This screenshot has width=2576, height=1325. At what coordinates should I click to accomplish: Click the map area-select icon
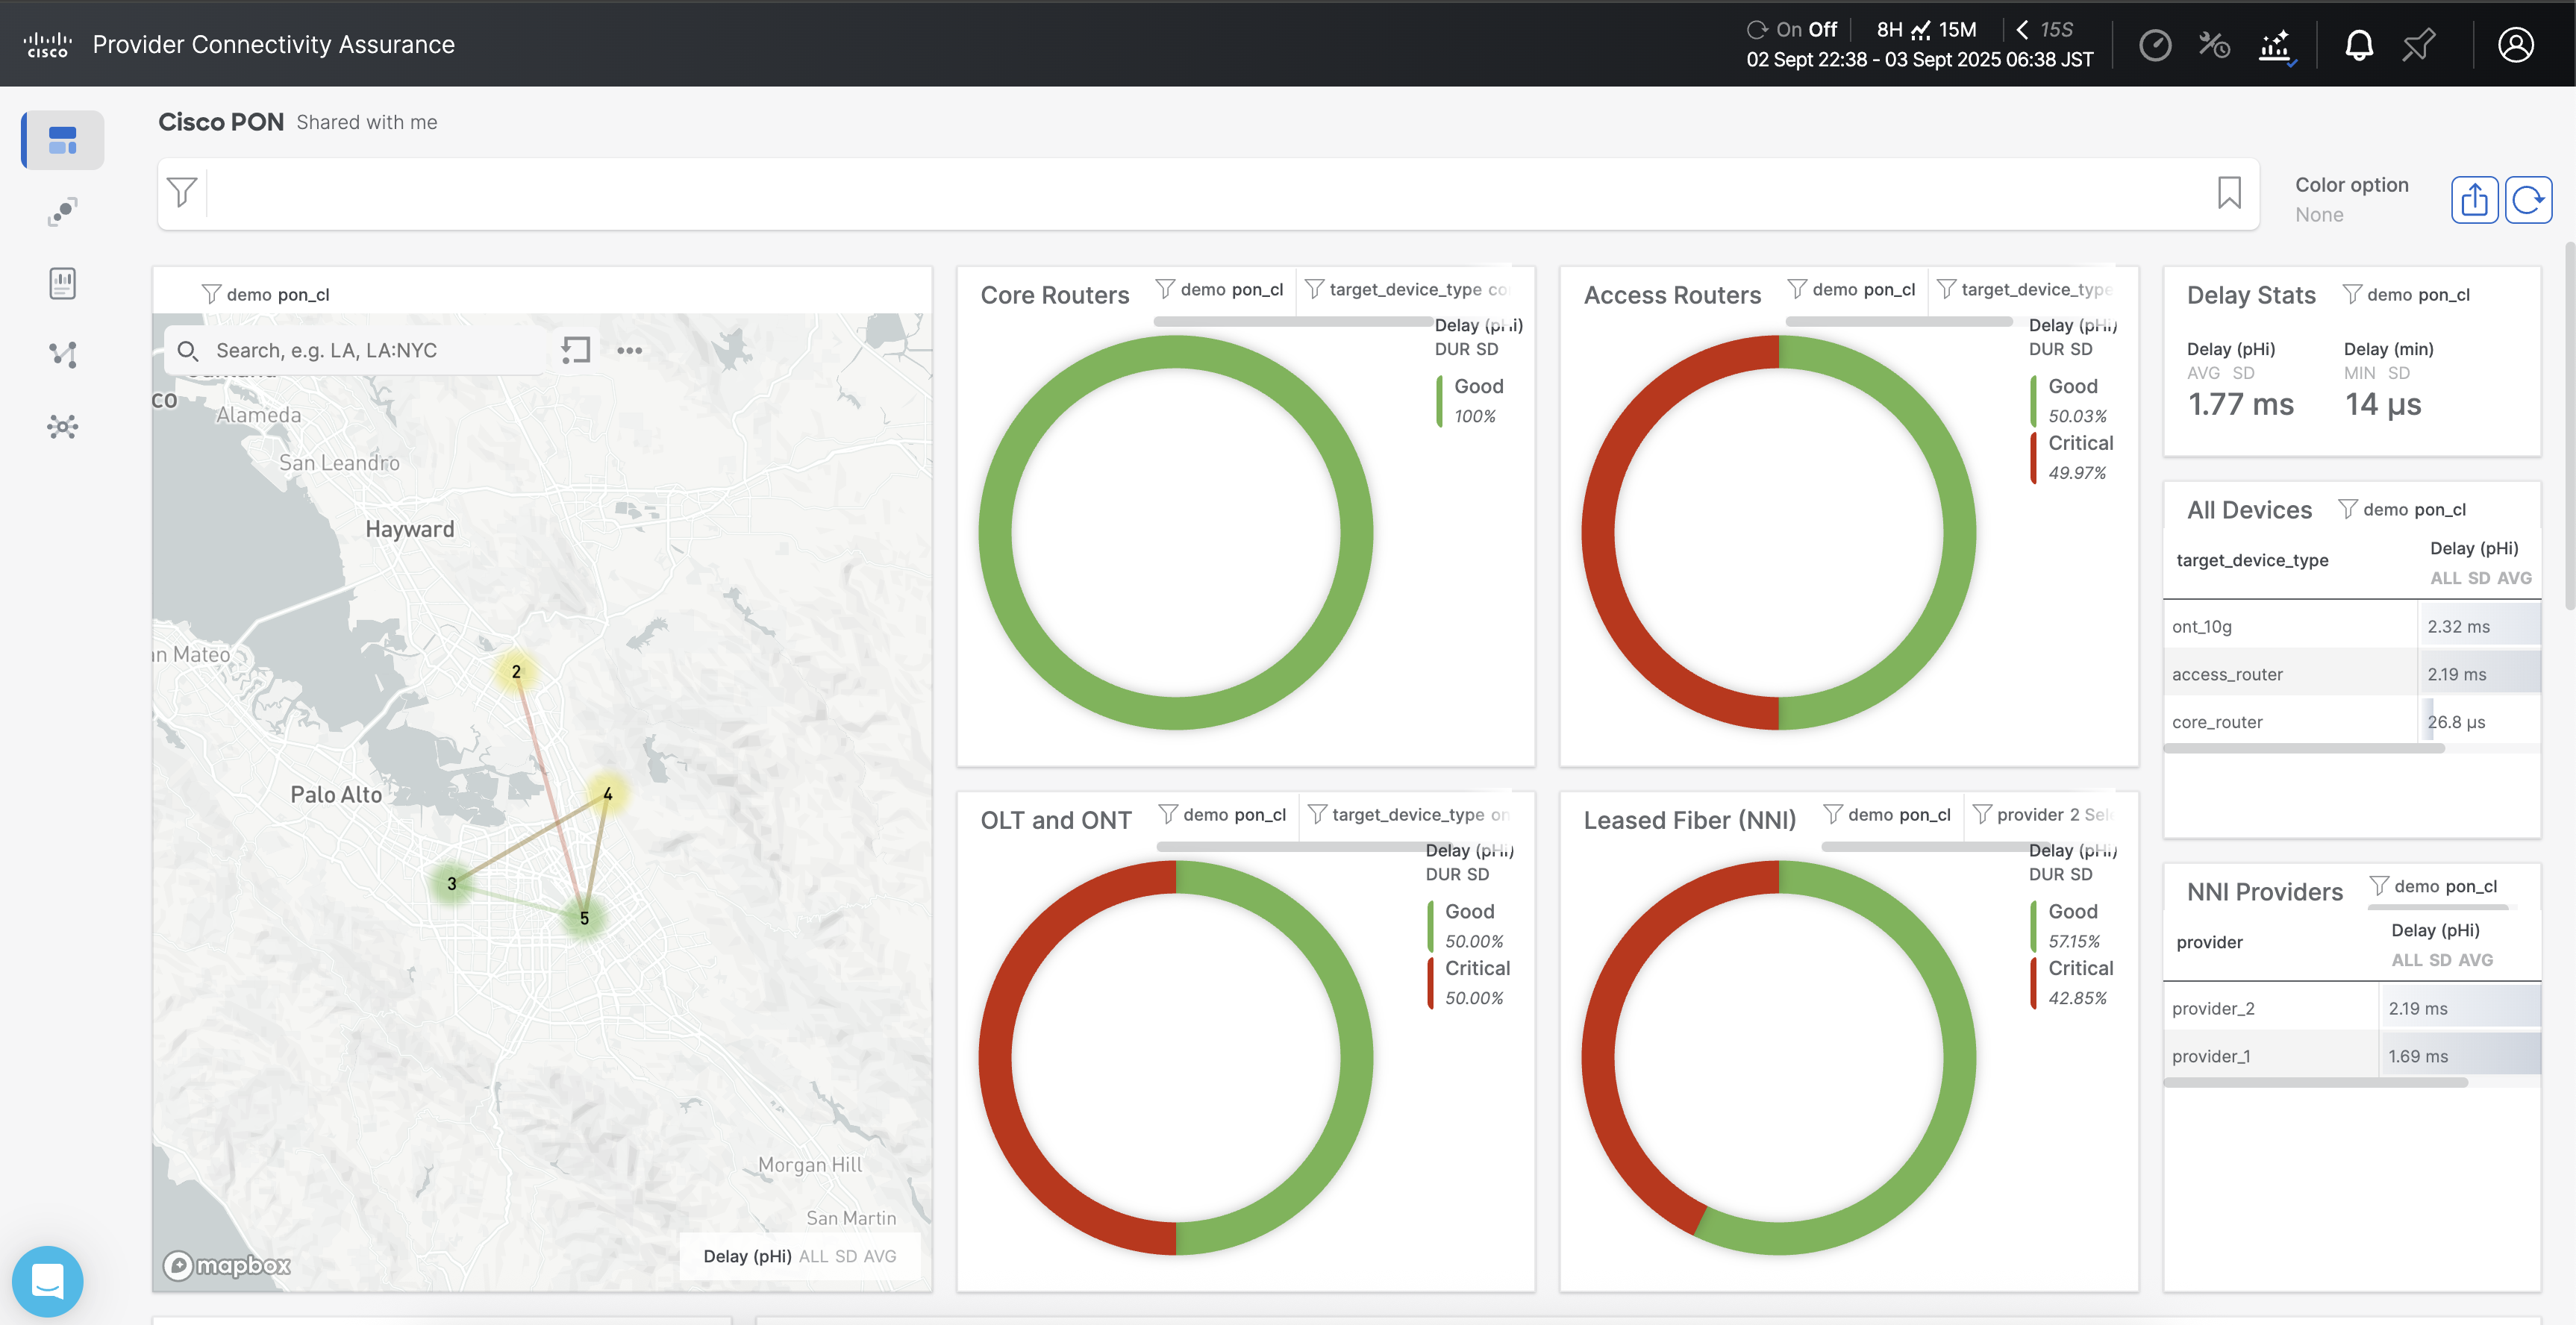576,350
